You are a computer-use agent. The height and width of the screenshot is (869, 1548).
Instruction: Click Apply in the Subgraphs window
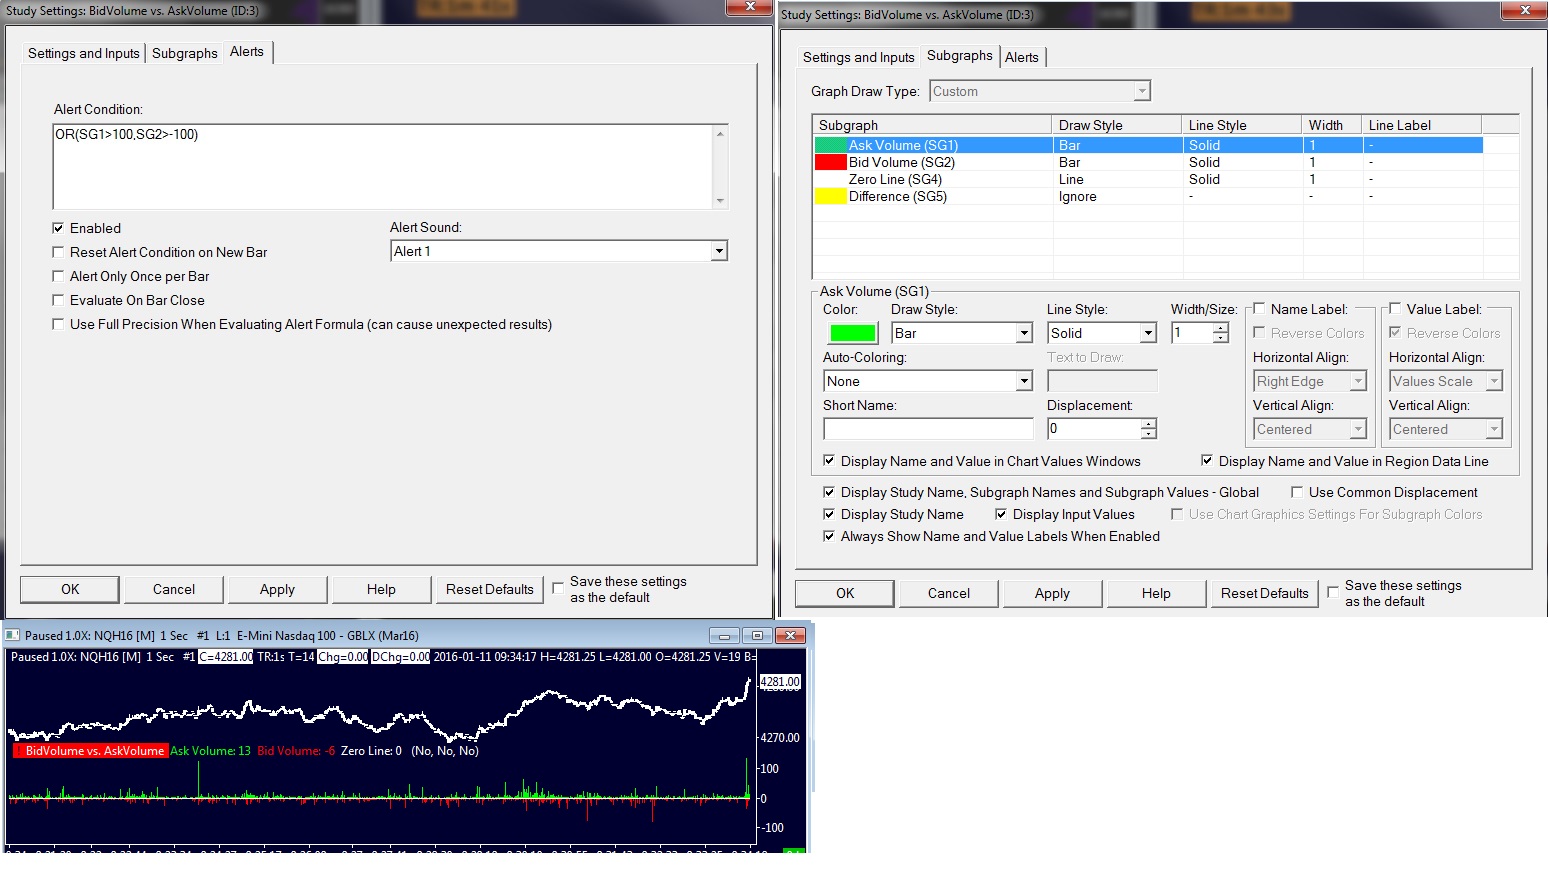pyautogui.click(x=1052, y=593)
